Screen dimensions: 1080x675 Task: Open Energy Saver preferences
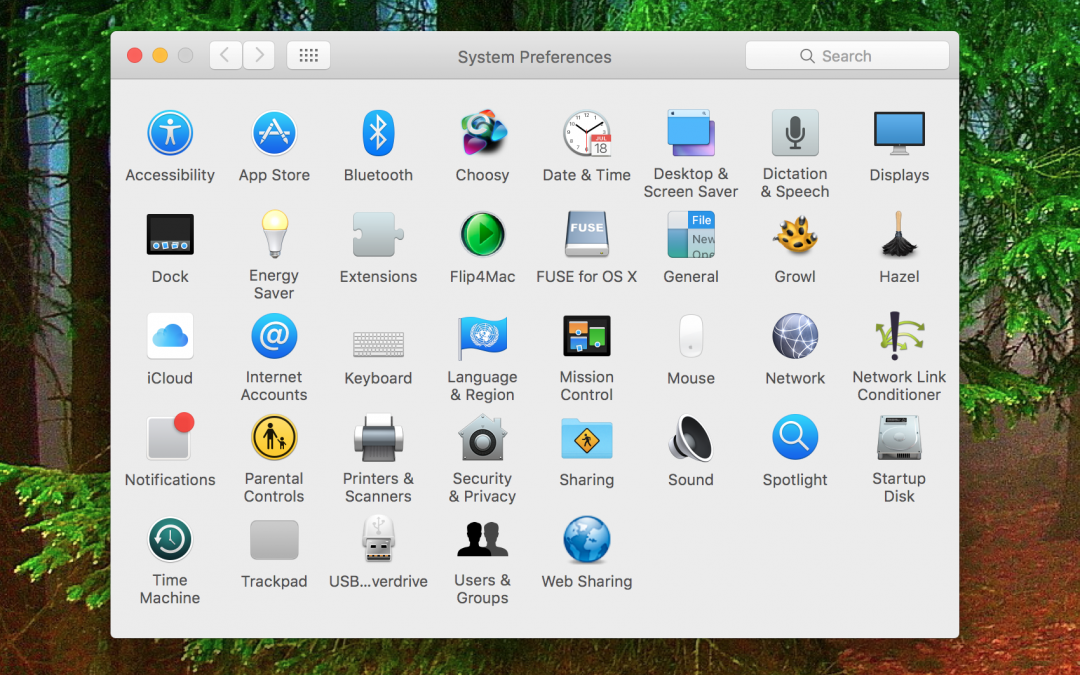[274, 234]
